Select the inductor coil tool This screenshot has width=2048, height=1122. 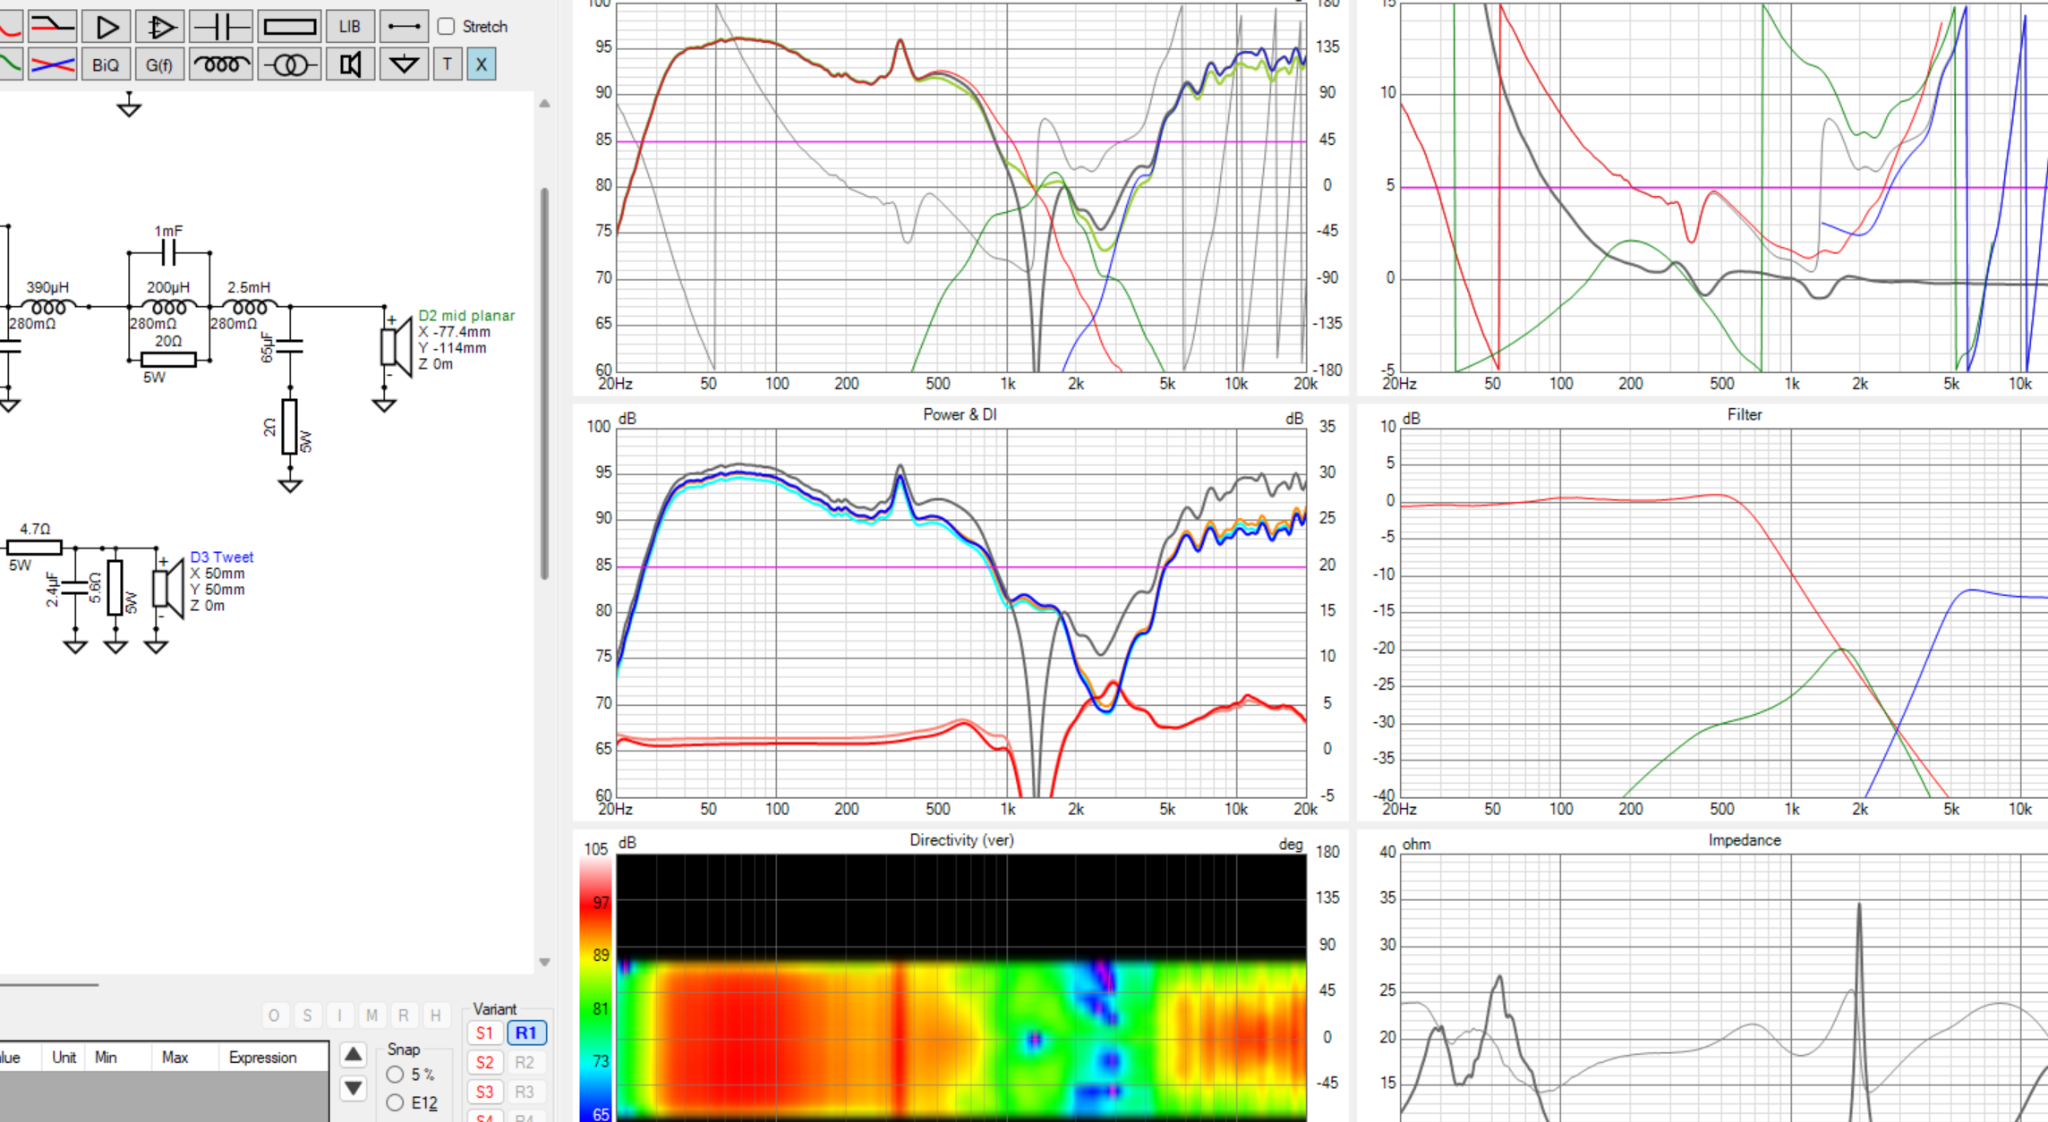pos(221,65)
